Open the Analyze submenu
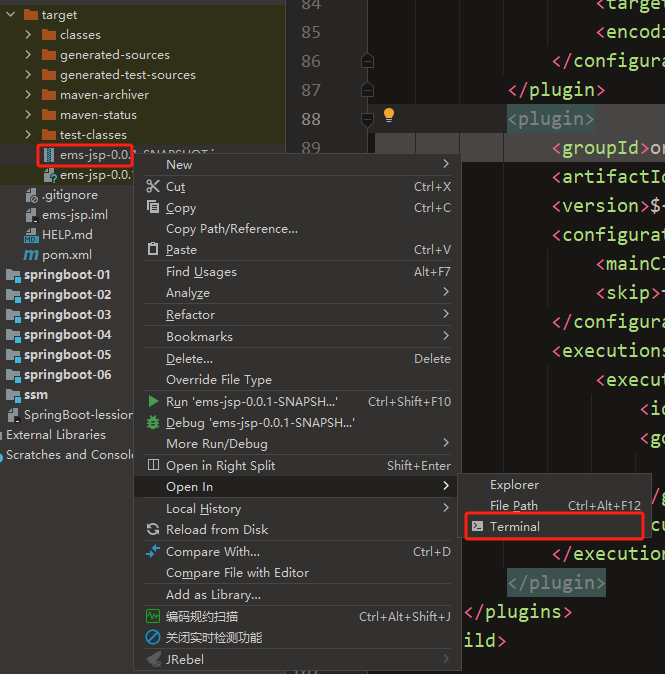 point(297,293)
